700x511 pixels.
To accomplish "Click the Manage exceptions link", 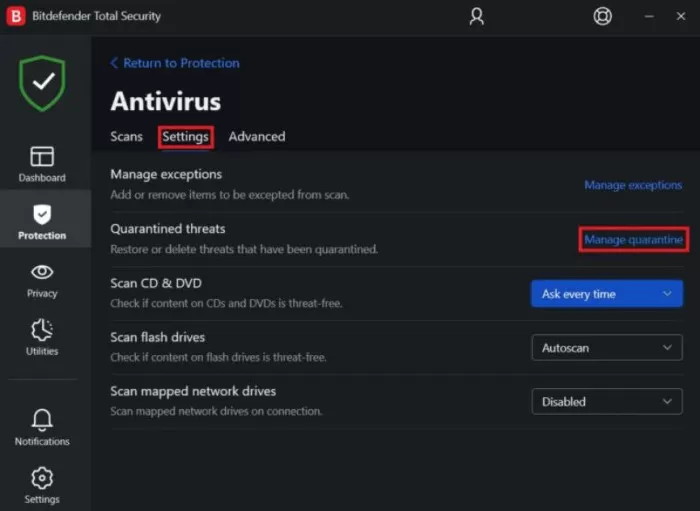I will 633,185.
